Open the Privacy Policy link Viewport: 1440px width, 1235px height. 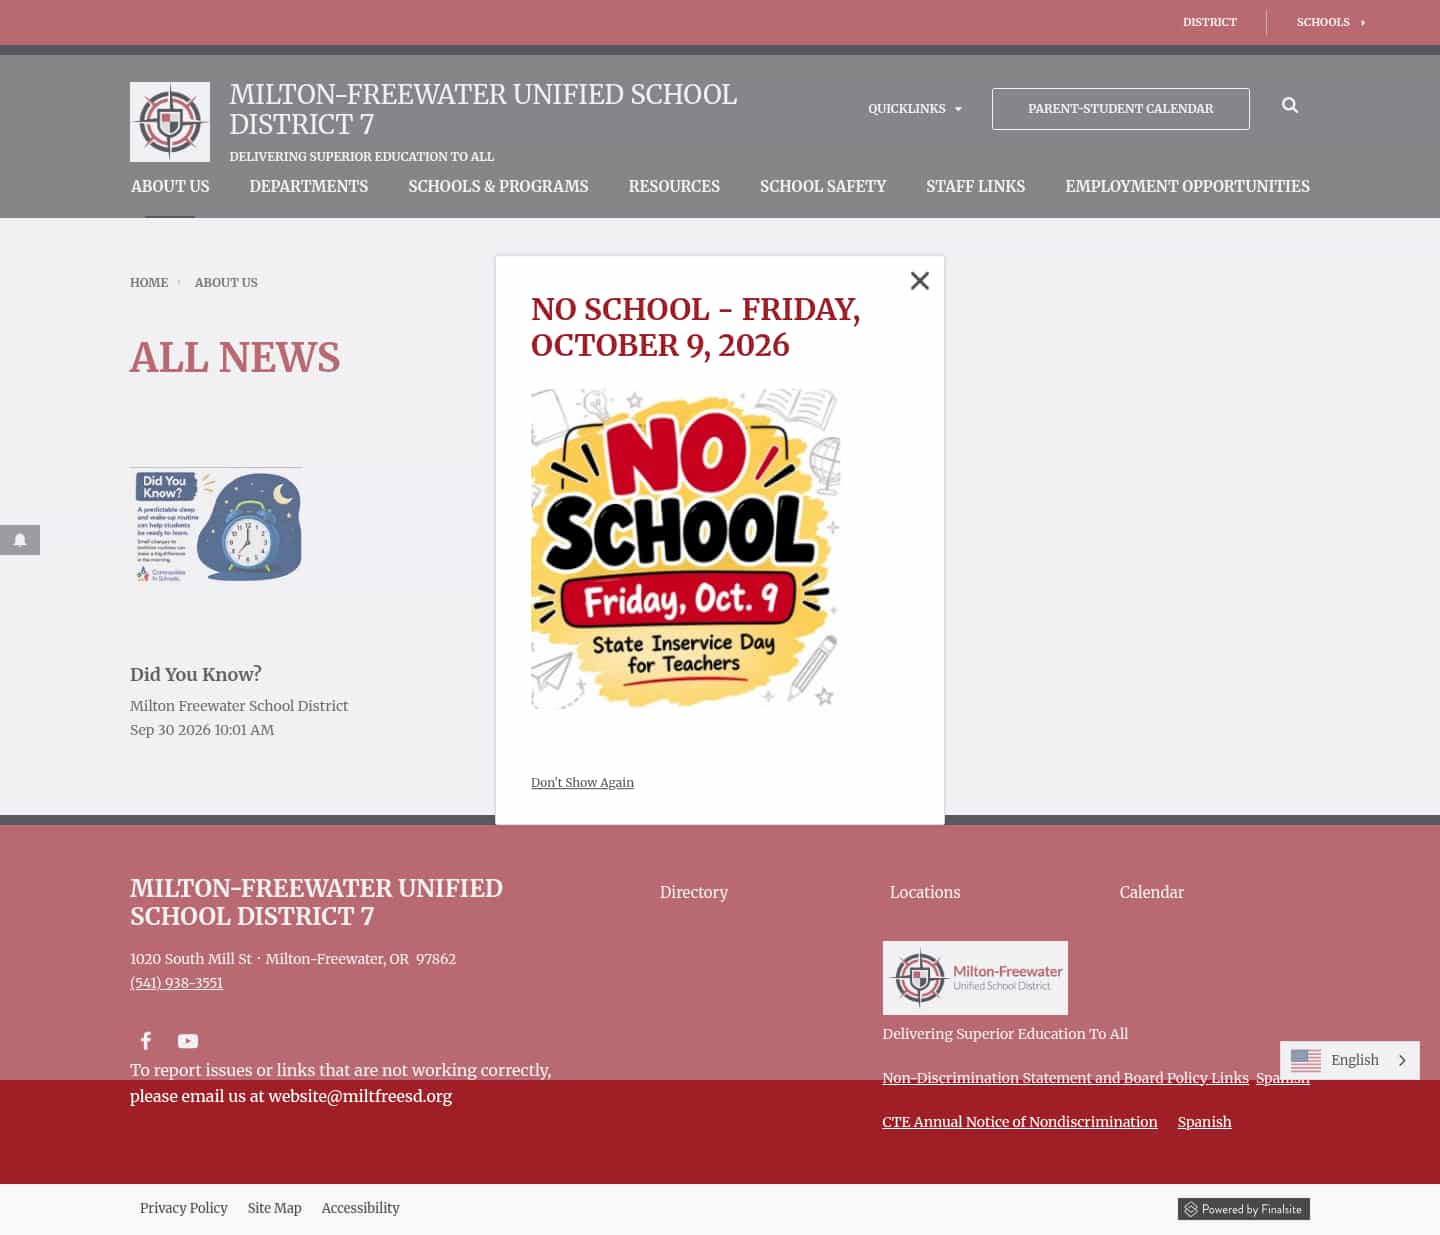[x=184, y=1208]
